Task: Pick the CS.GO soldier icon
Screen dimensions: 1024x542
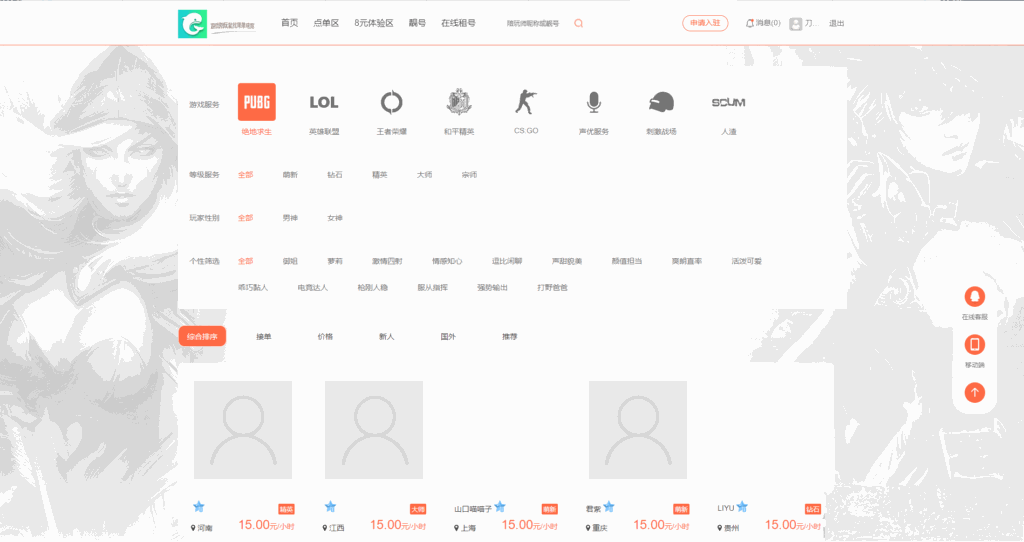Action: point(526,102)
